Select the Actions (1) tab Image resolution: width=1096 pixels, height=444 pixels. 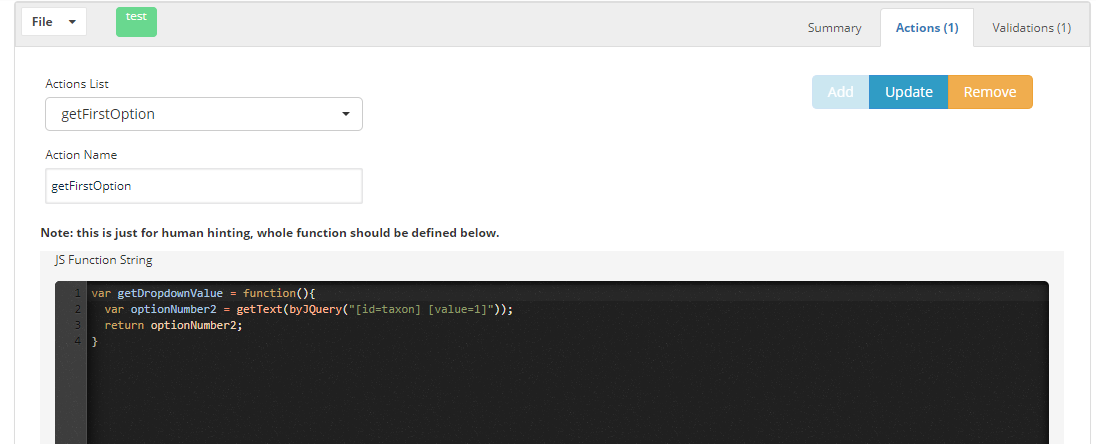point(927,28)
